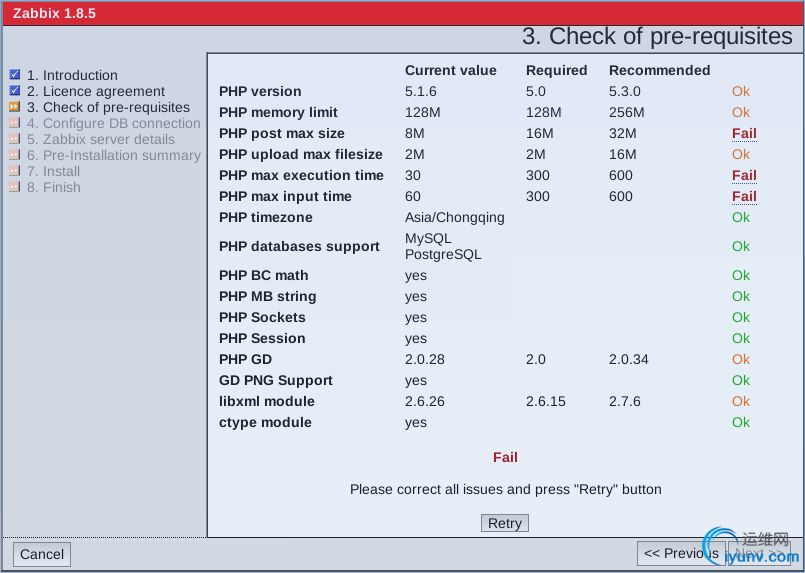Select step 1. Introduction
The width and height of the screenshot is (805, 573).
(72, 75)
